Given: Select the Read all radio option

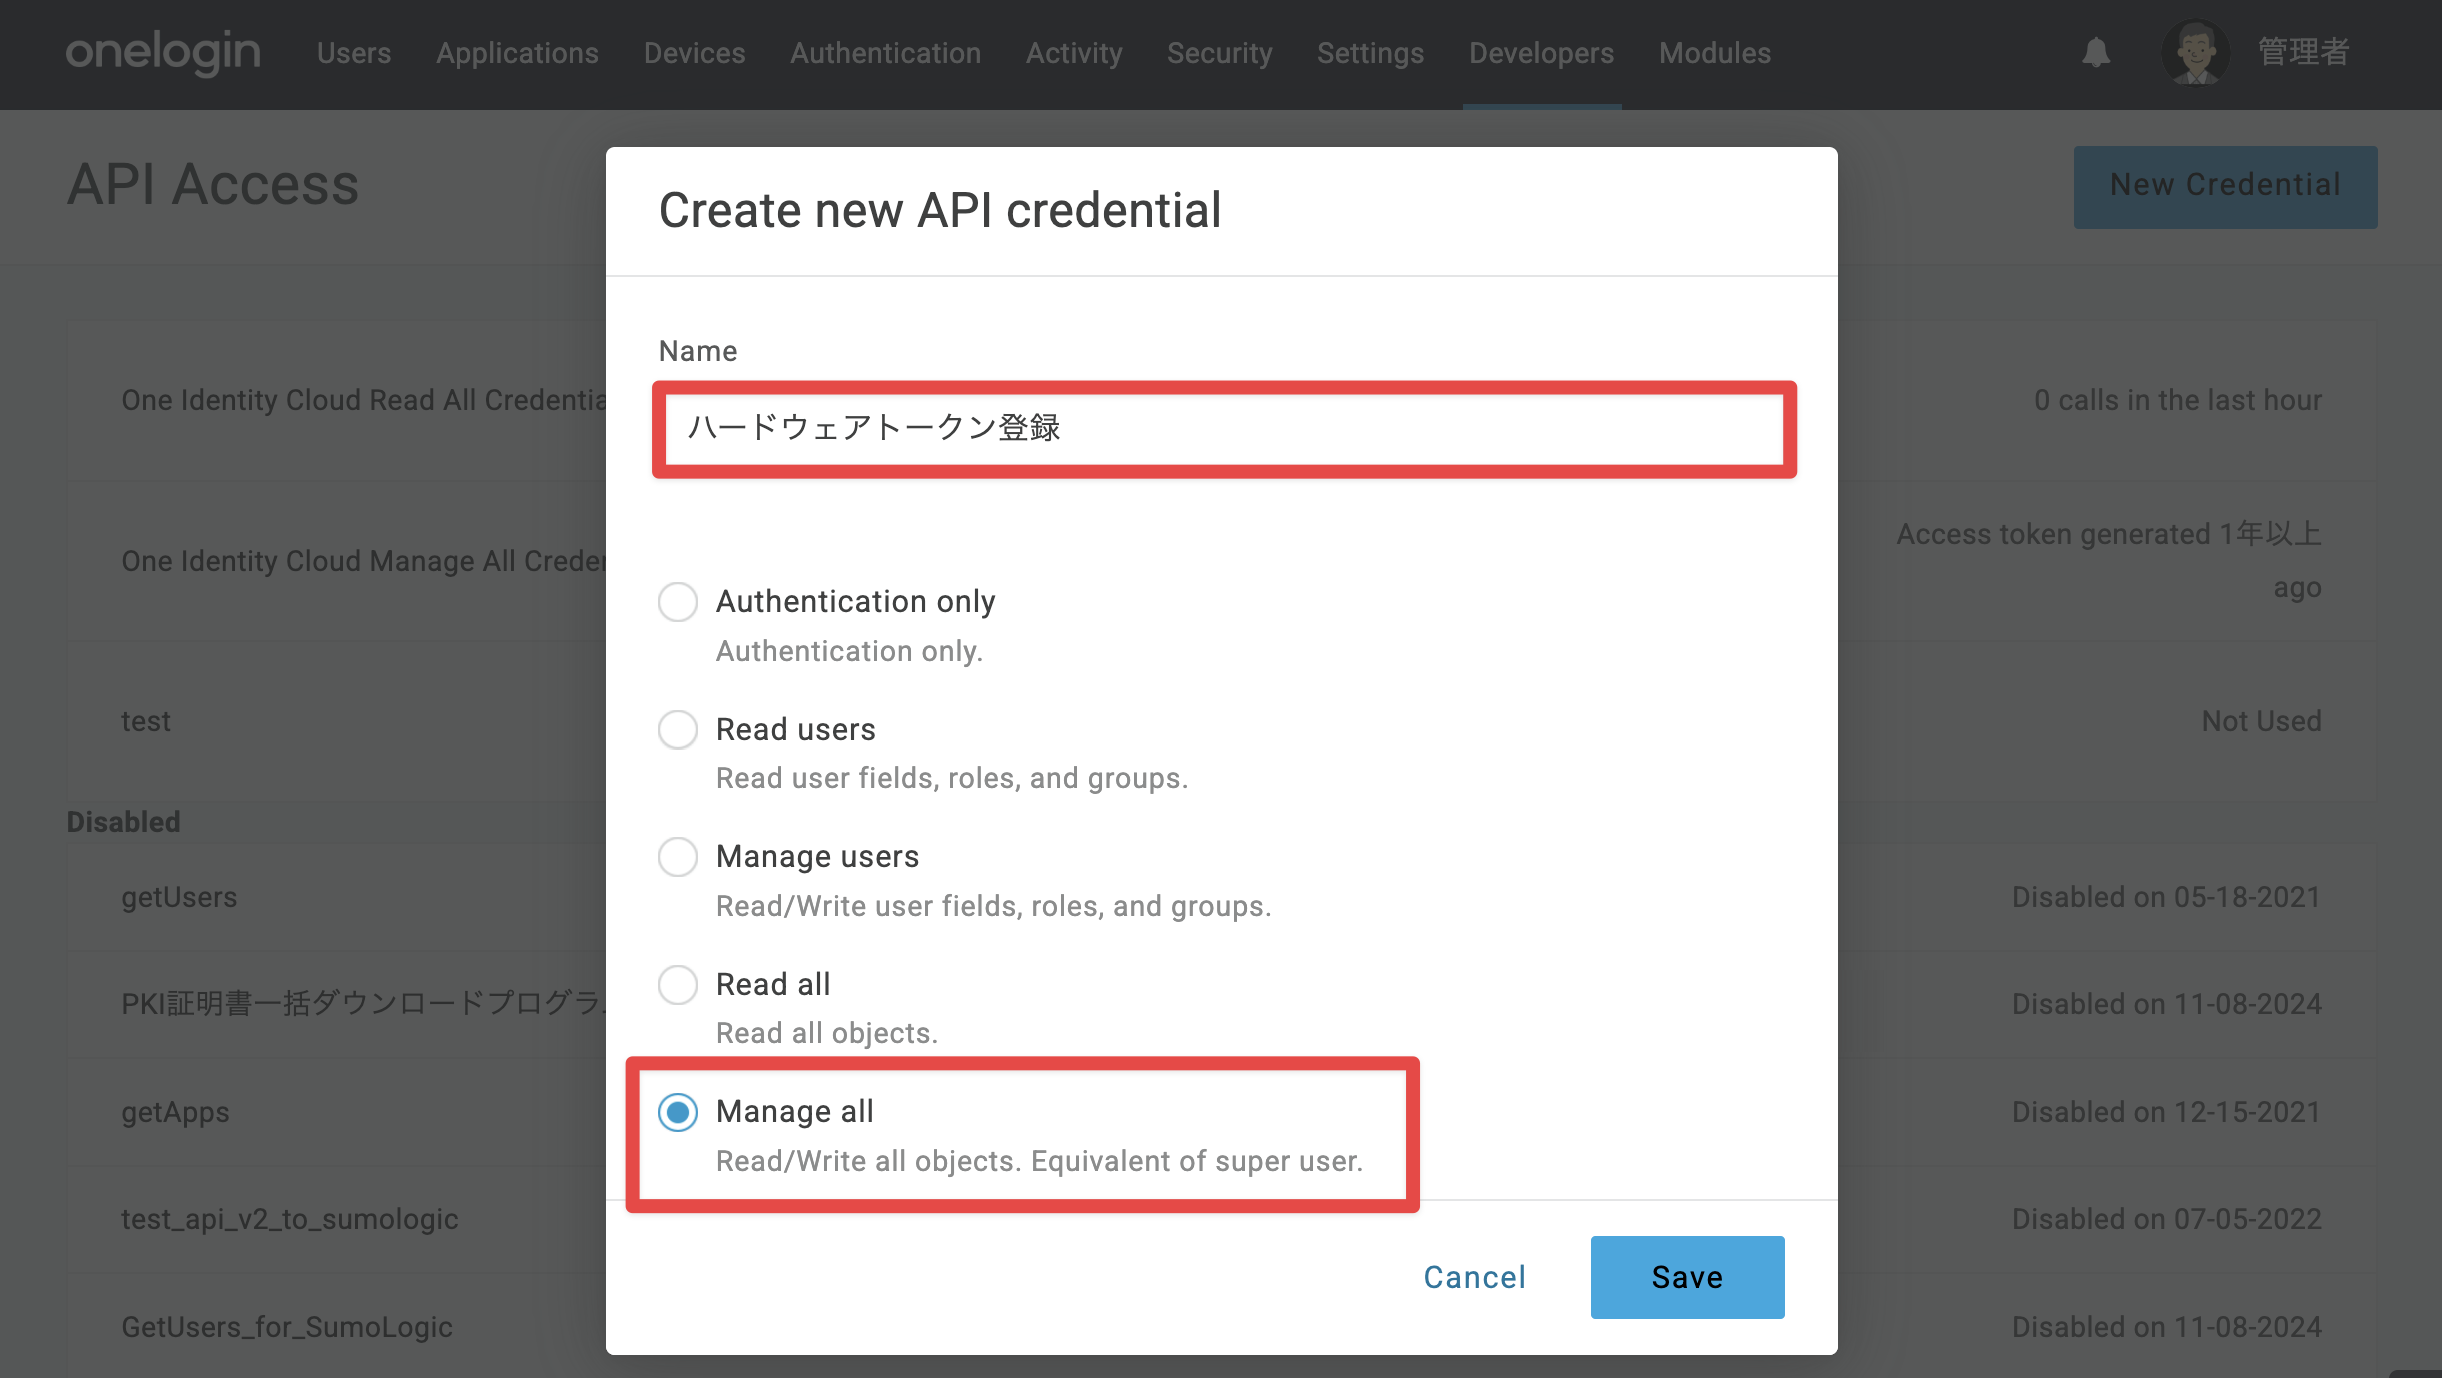Looking at the screenshot, I should (x=677, y=985).
